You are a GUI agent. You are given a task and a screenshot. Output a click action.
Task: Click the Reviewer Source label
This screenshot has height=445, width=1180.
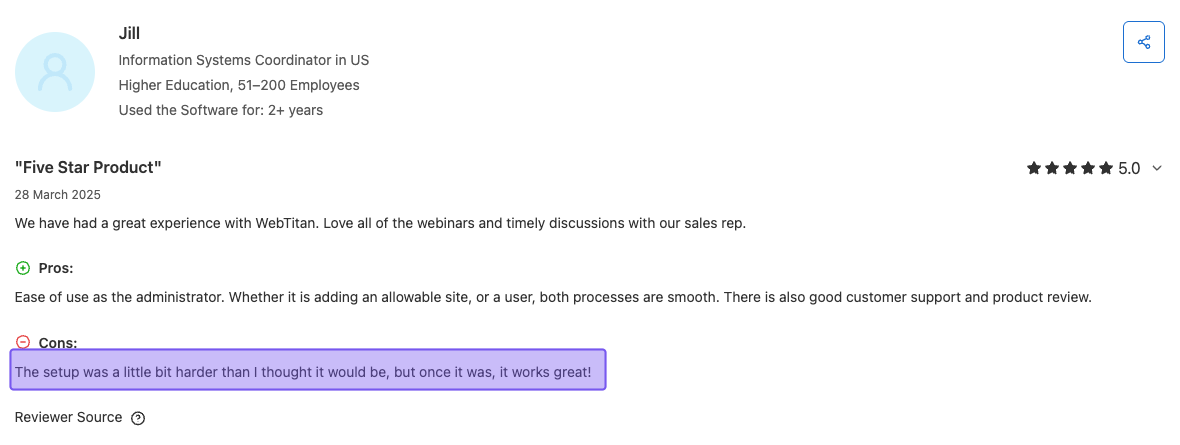click(x=68, y=417)
